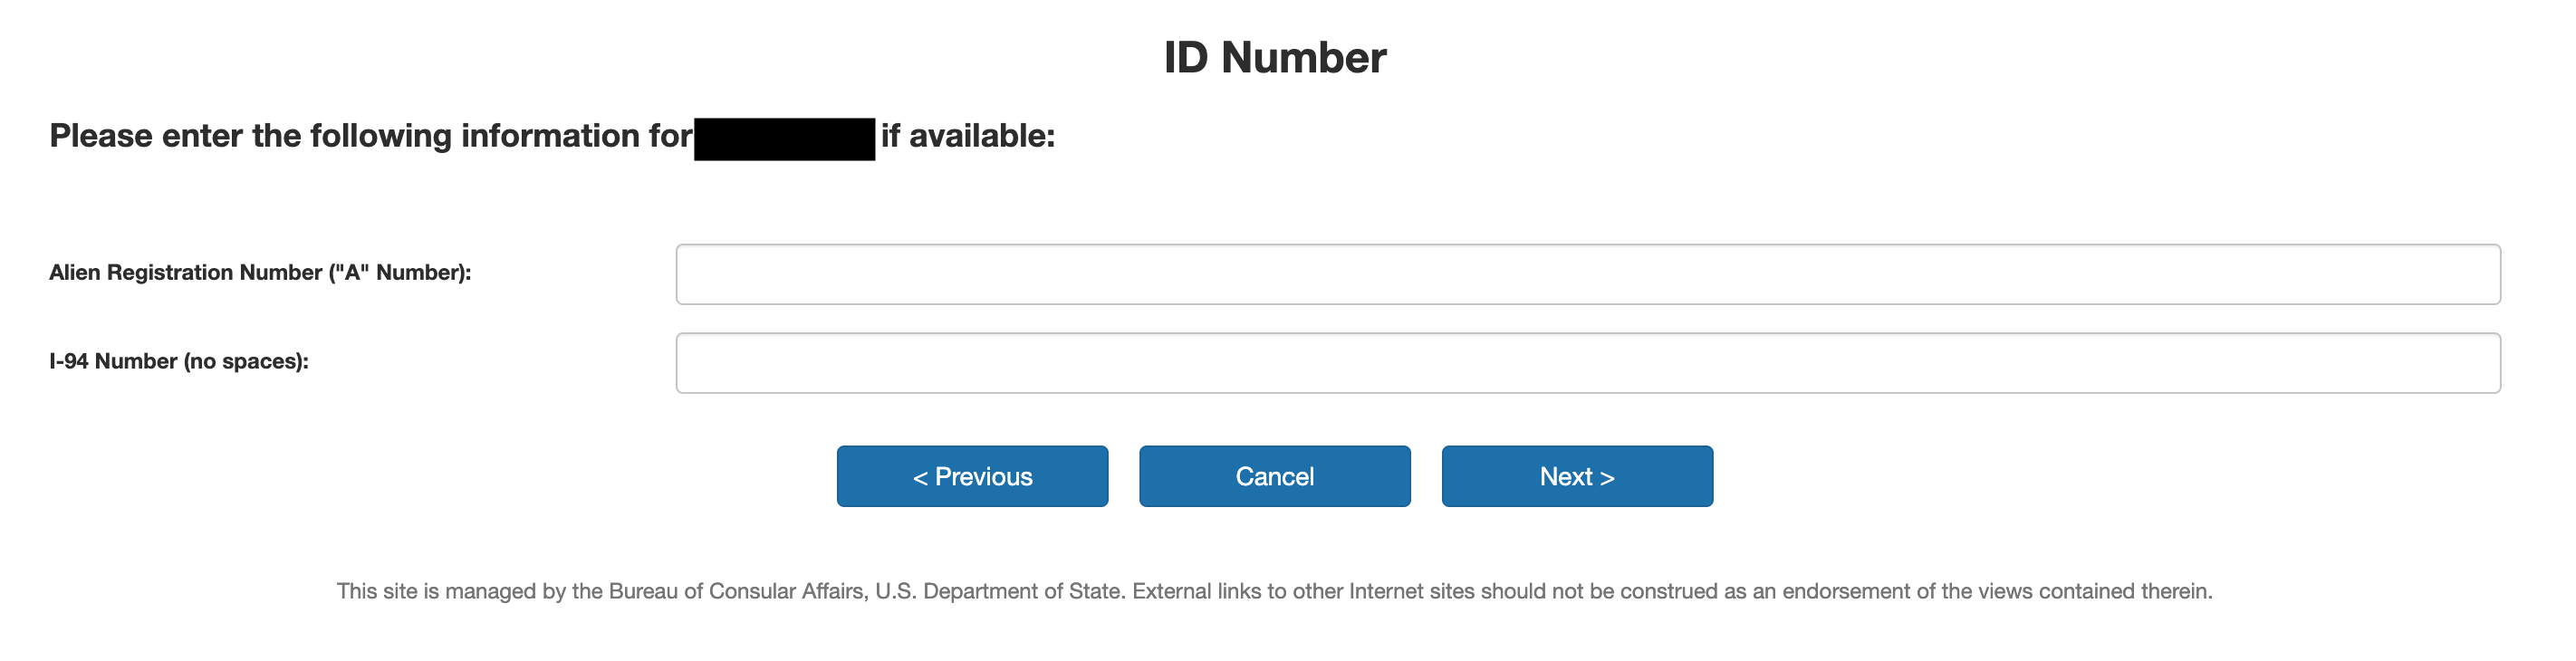Viewport: 2576px width, 661px height.
Task: Proceed using the Next button
Action: 1577,476
